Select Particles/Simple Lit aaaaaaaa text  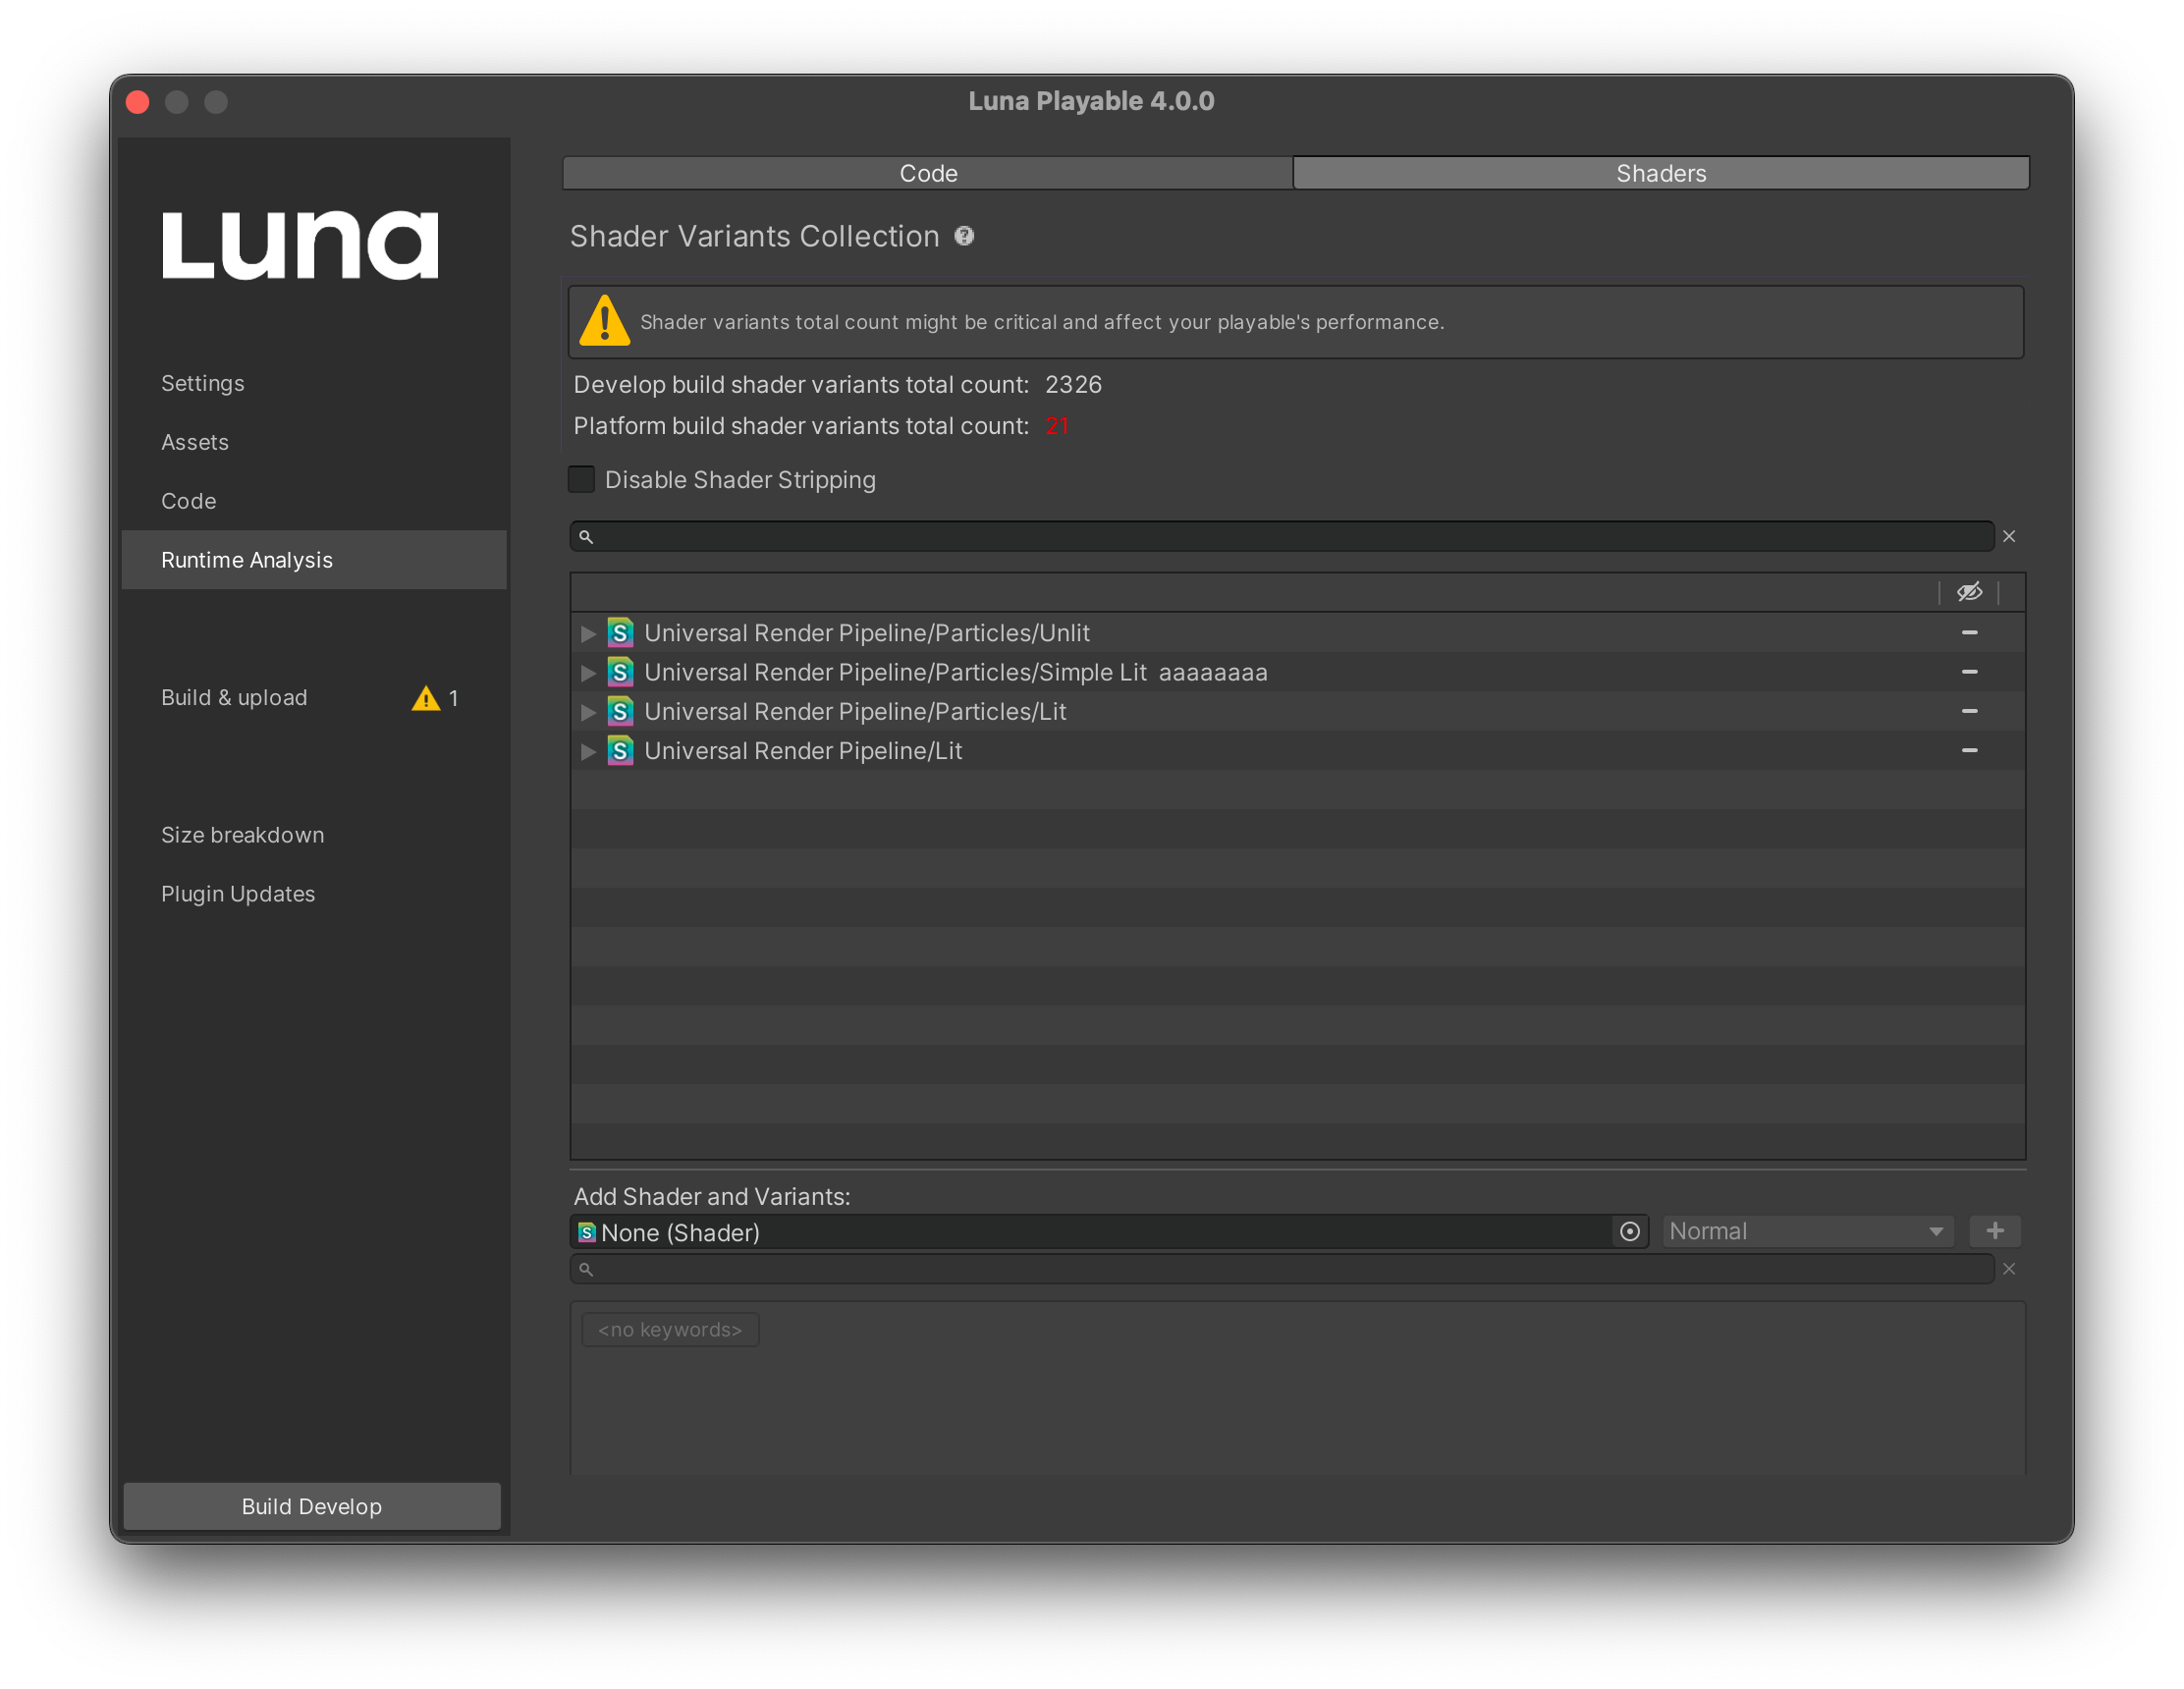(956, 672)
